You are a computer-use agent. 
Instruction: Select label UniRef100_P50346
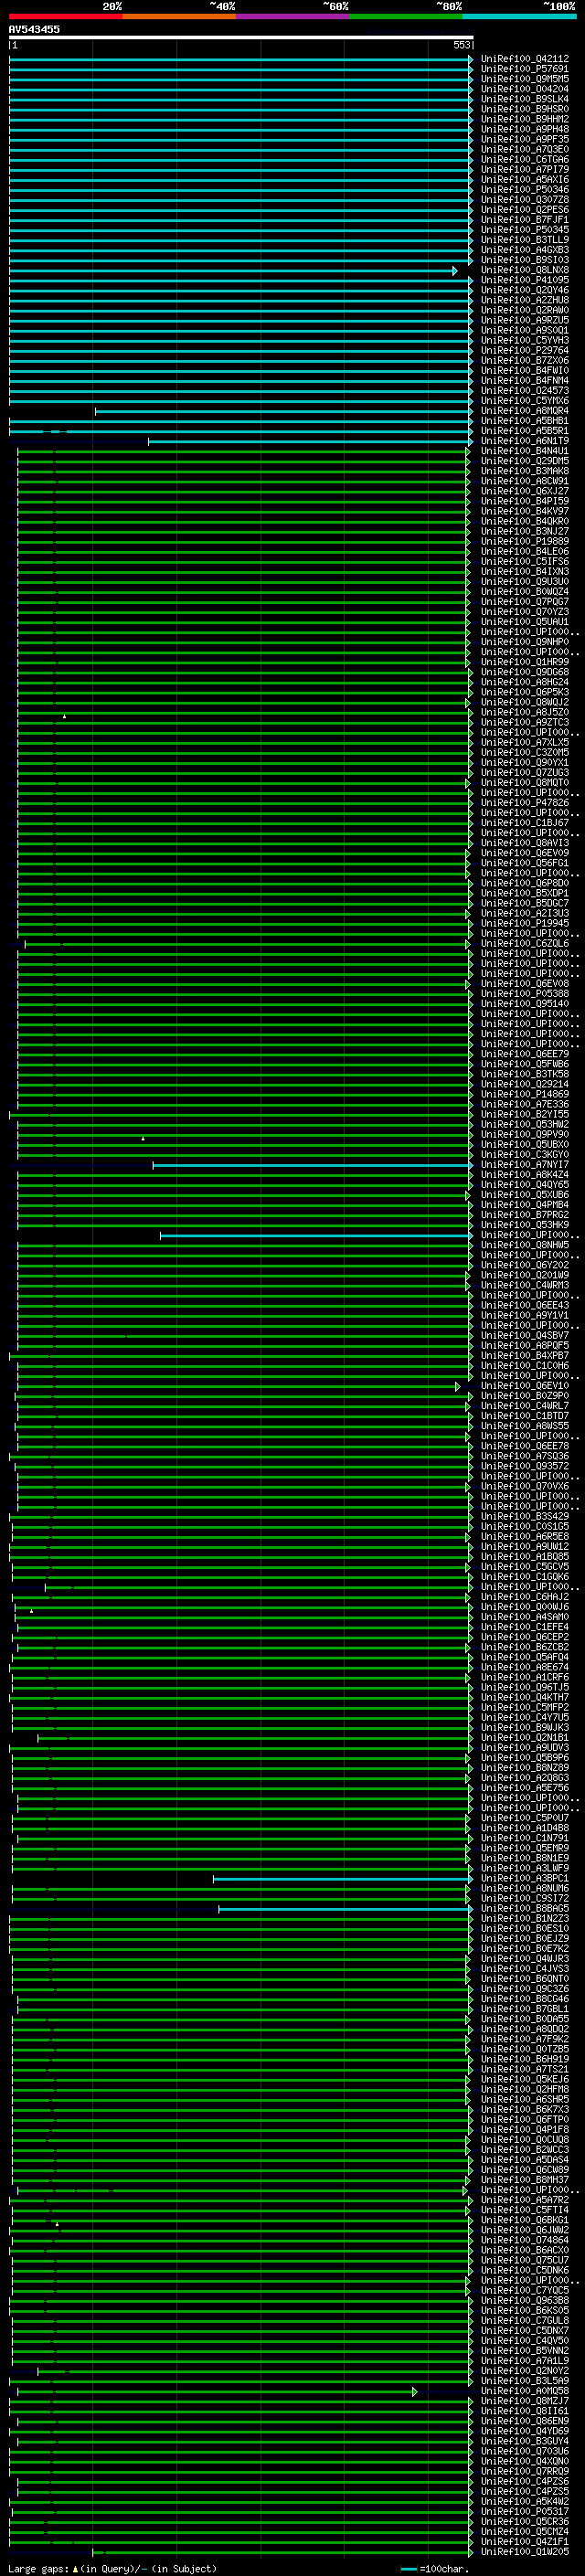pyautogui.click(x=525, y=189)
